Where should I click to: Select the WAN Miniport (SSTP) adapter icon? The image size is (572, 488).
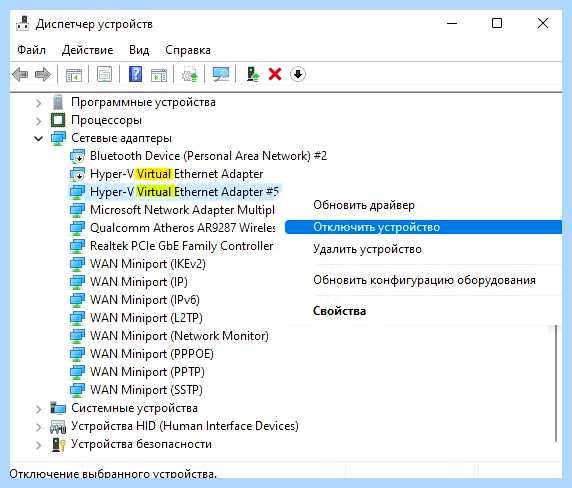tap(77, 390)
